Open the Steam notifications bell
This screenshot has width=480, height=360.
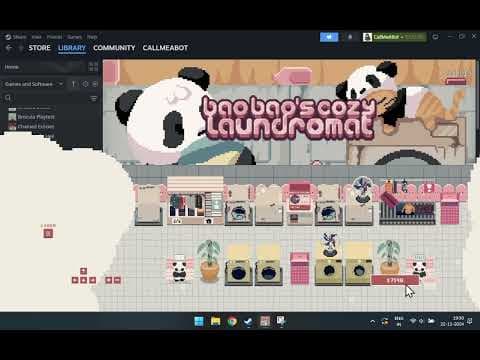350,37
